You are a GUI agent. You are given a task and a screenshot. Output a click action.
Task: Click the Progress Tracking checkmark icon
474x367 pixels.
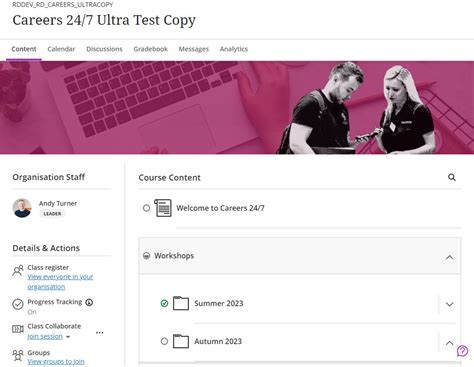(x=18, y=304)
